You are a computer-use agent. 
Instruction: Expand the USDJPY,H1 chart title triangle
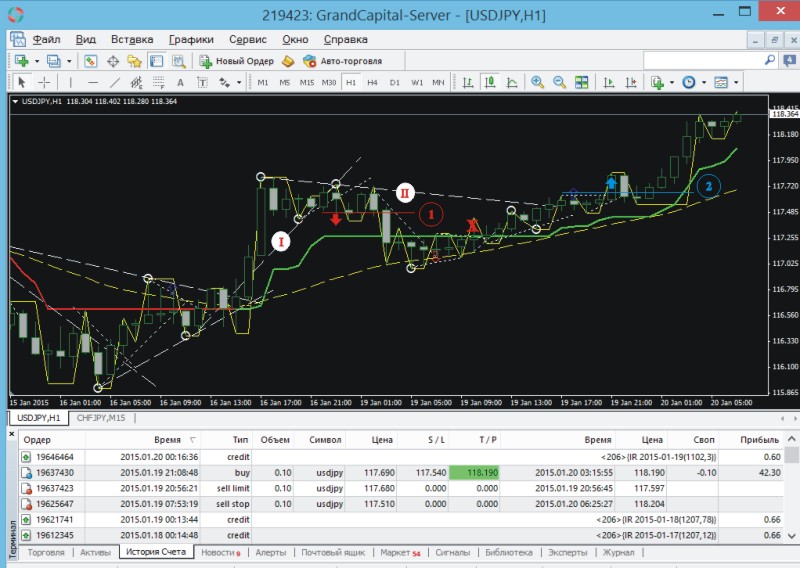pos(15,102)
